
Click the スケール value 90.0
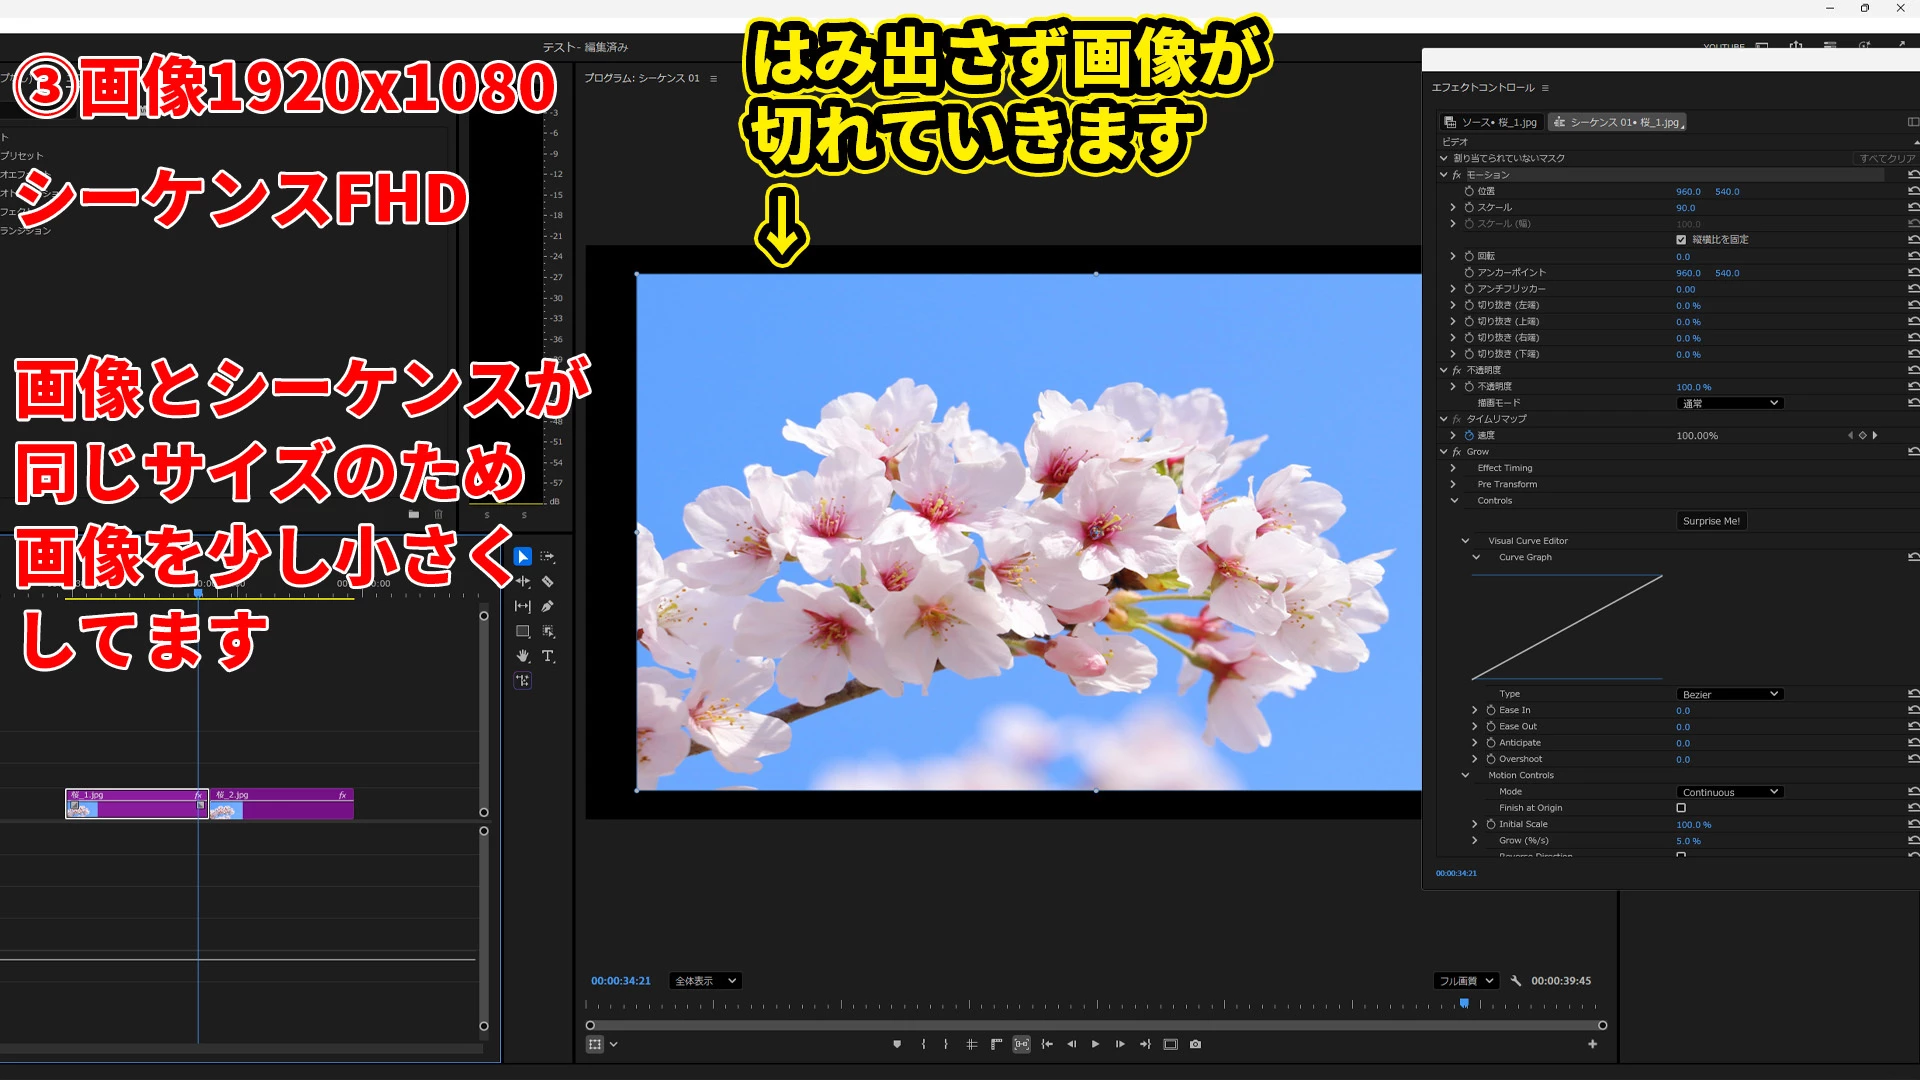(1685, 208)
